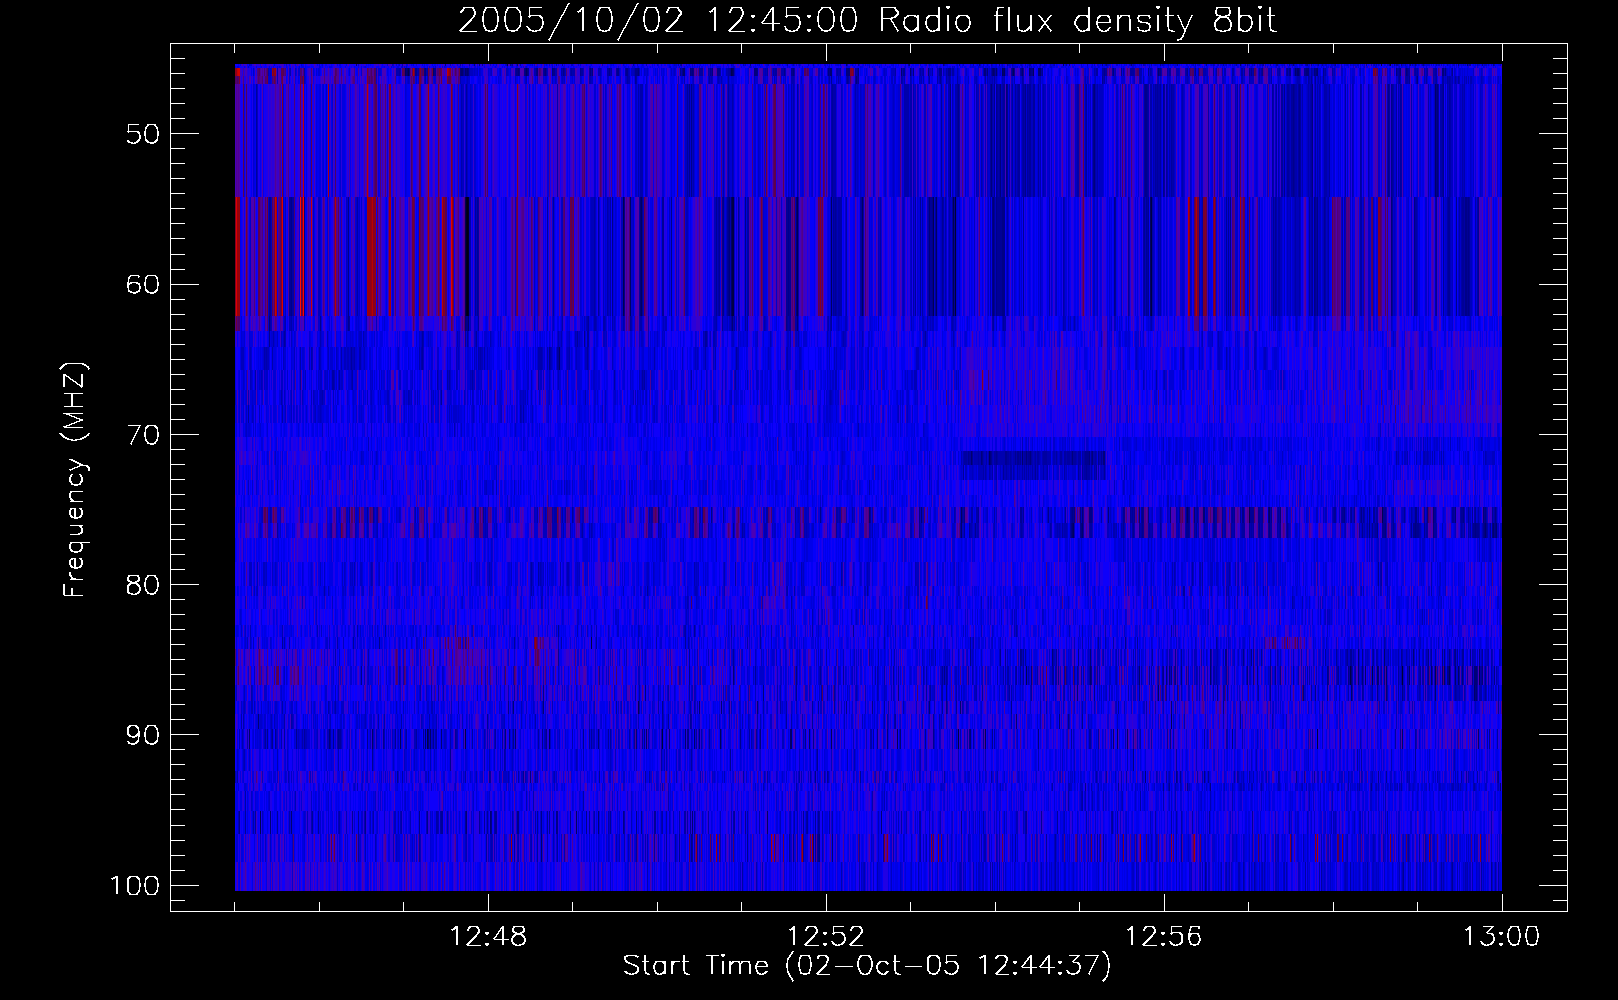This screenshot has height=1000, width=1618.
Task: Select the 100 frequency tick label
Action: tap(135, 885)
